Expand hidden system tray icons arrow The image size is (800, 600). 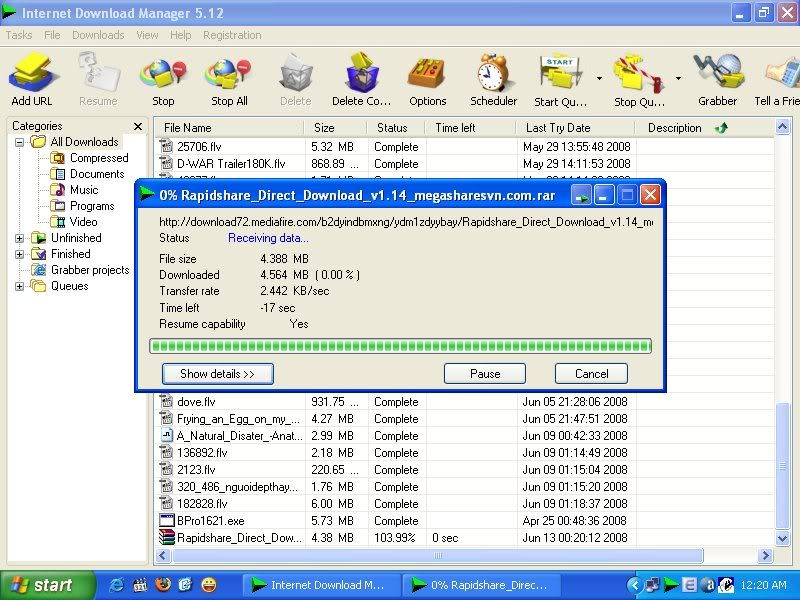tap(634, 585)
